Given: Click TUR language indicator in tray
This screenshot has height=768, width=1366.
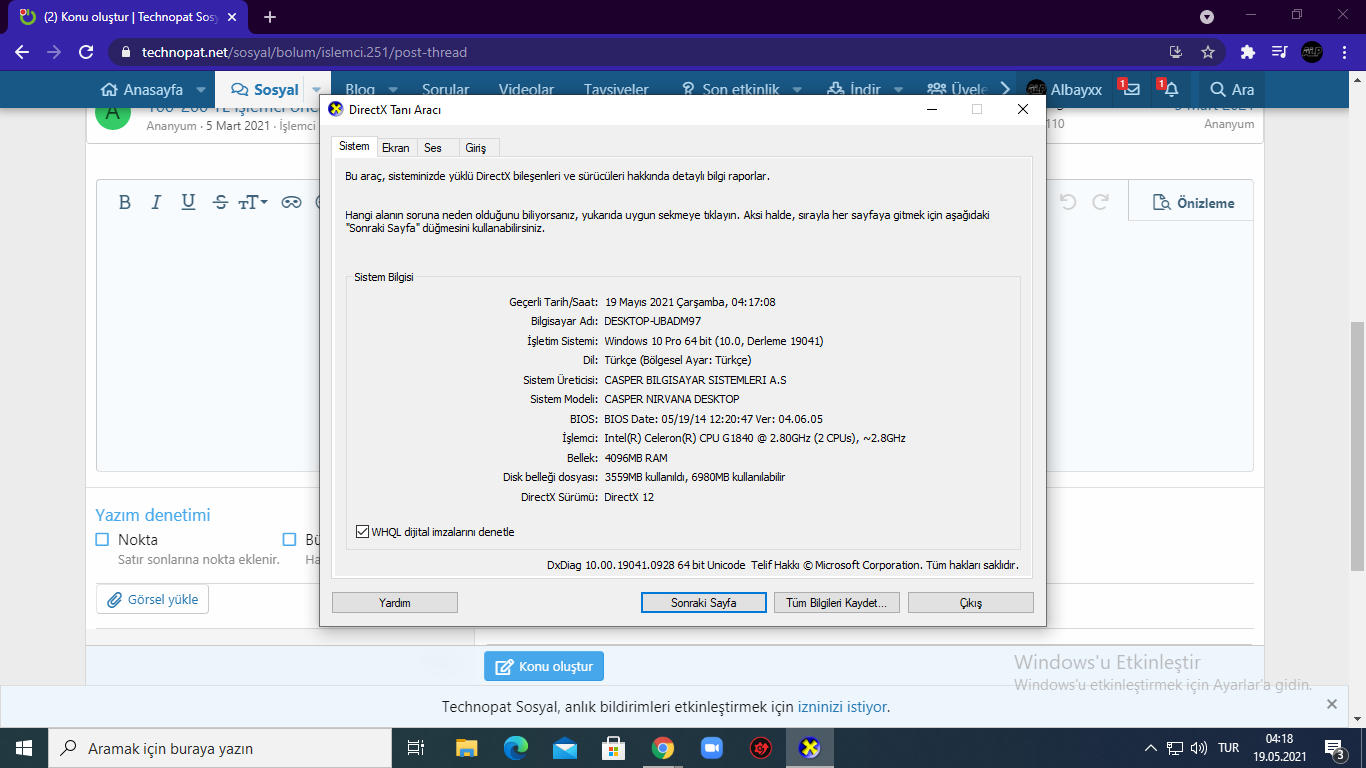Looking at the screenshot, I should [1229, 748].
